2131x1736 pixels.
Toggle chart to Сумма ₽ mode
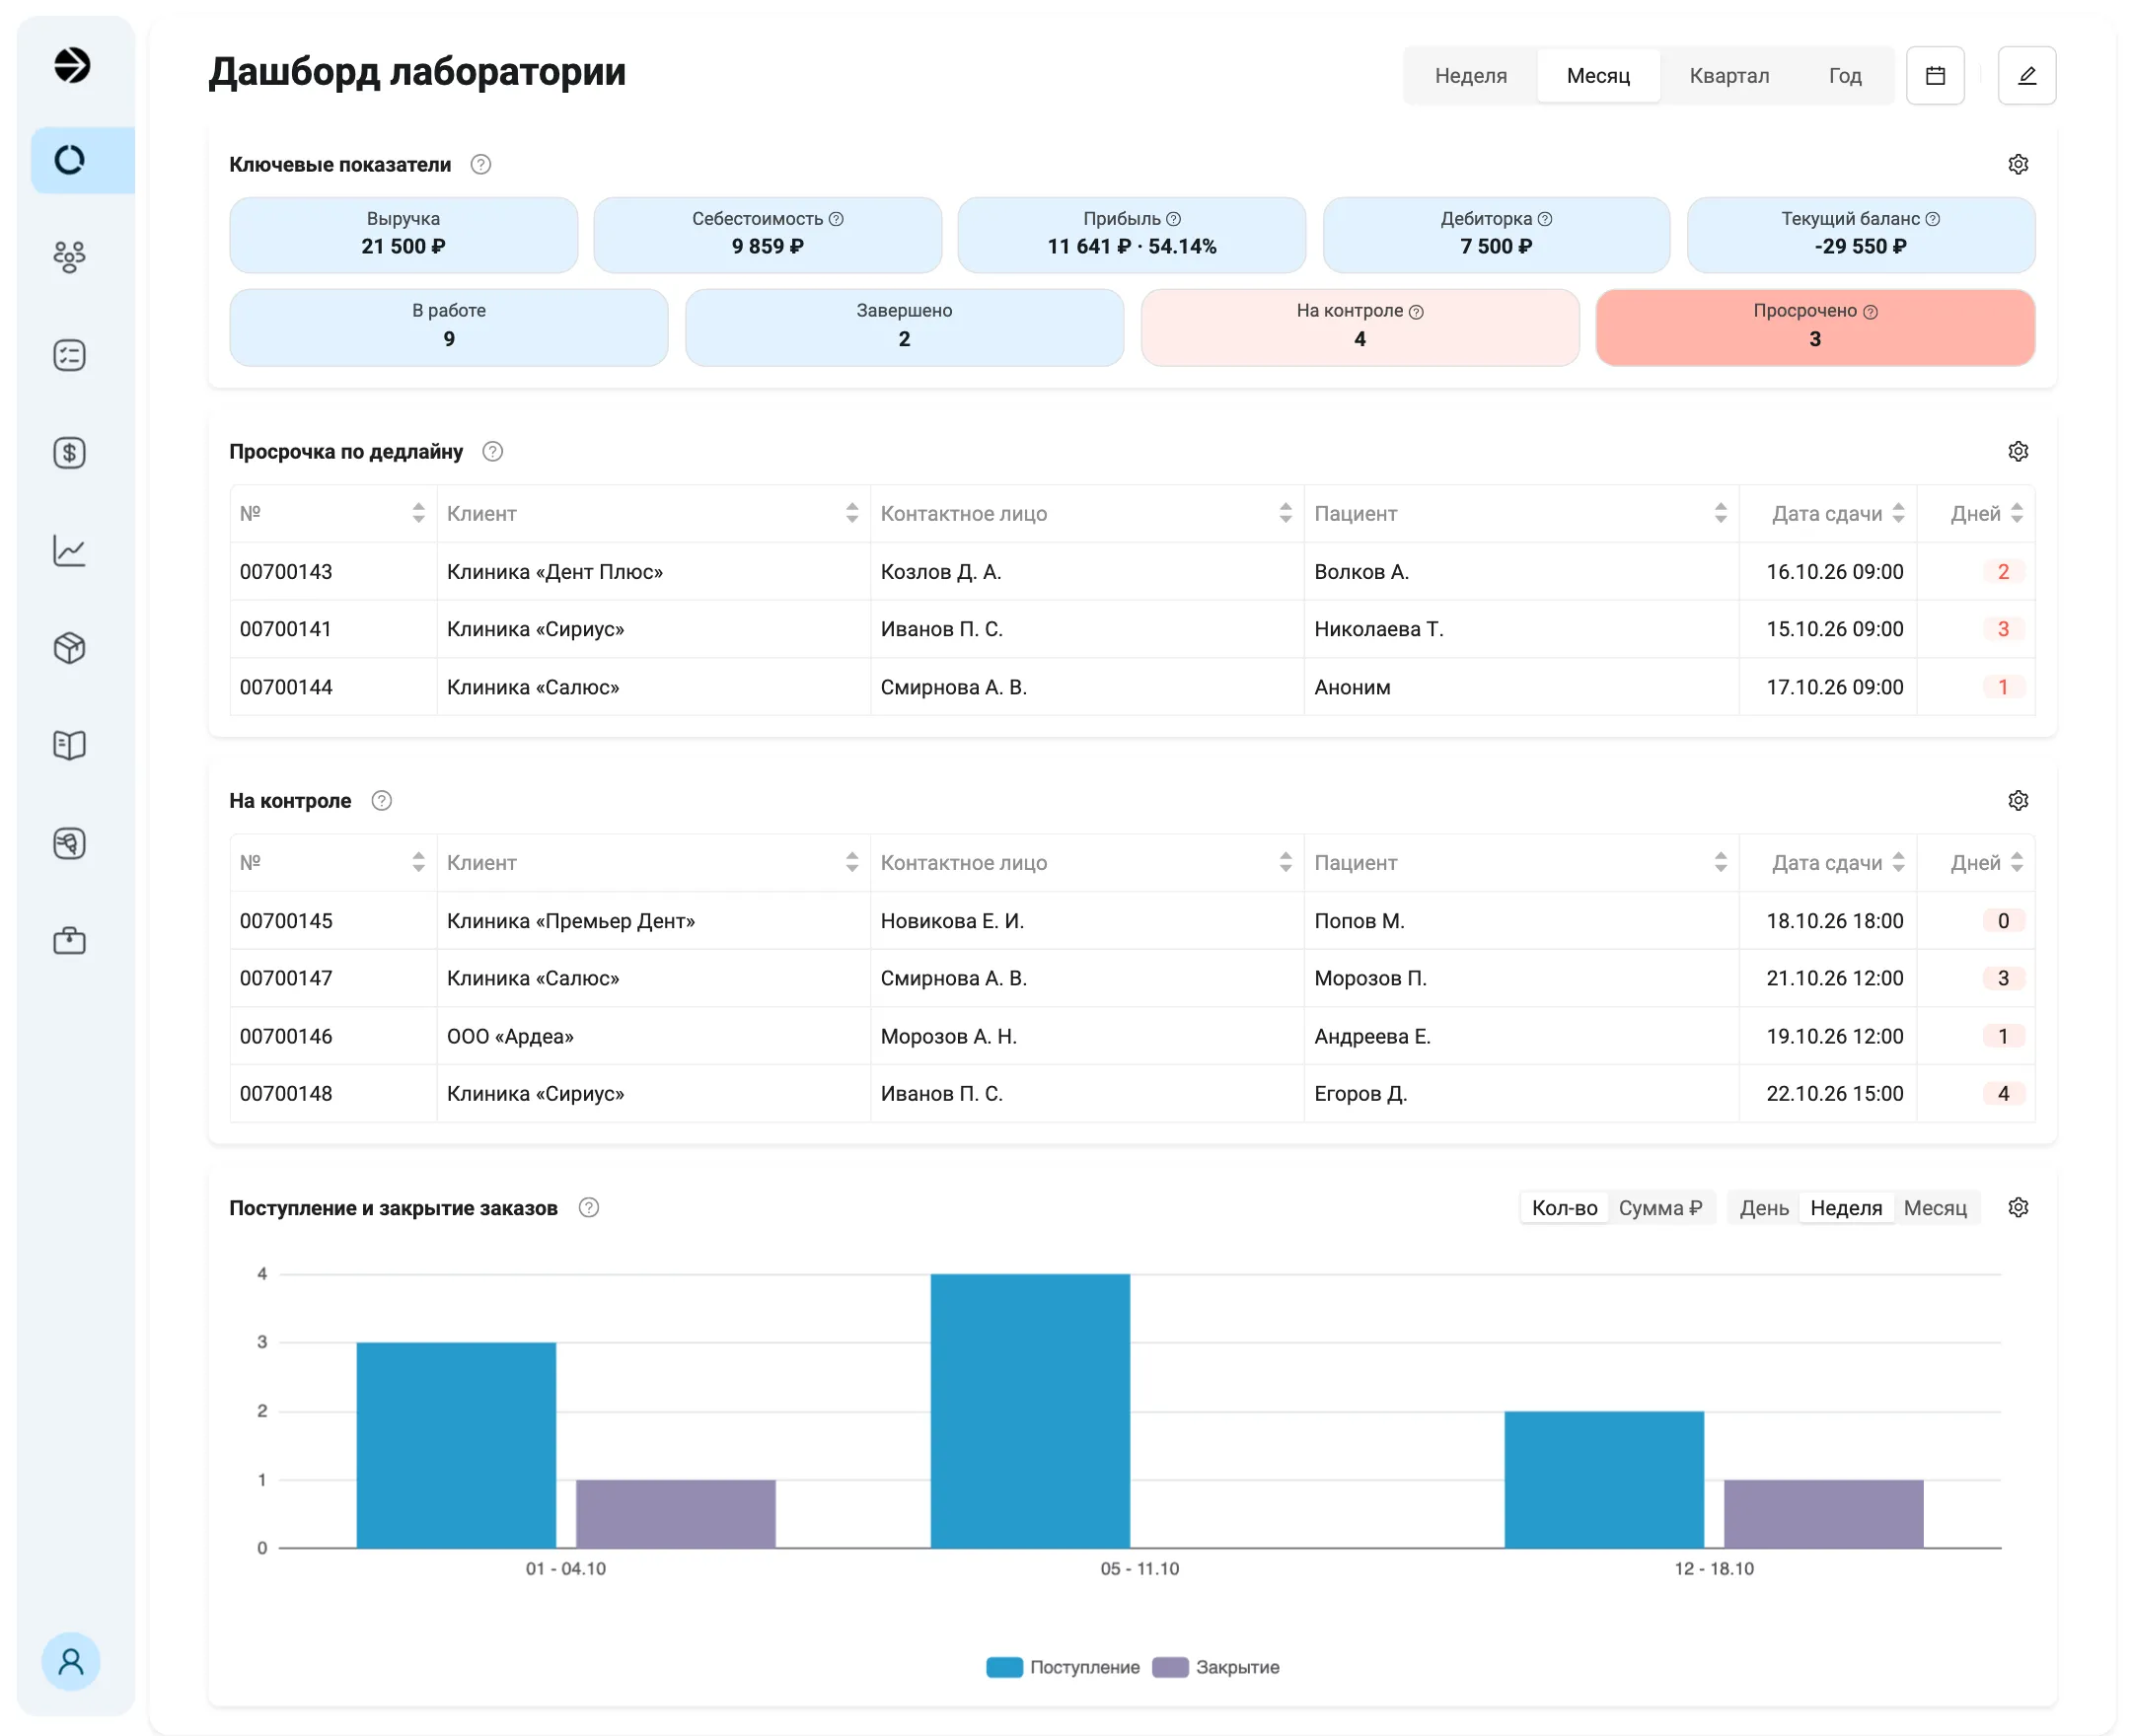point(1661,1208)
